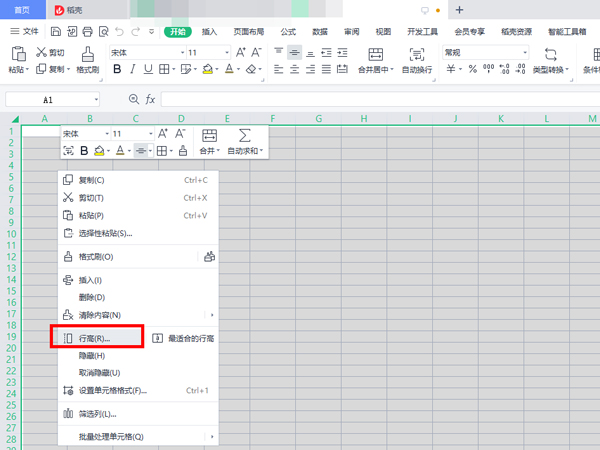Click the Paste clipboard icon in ribbon

click(18, 54)
